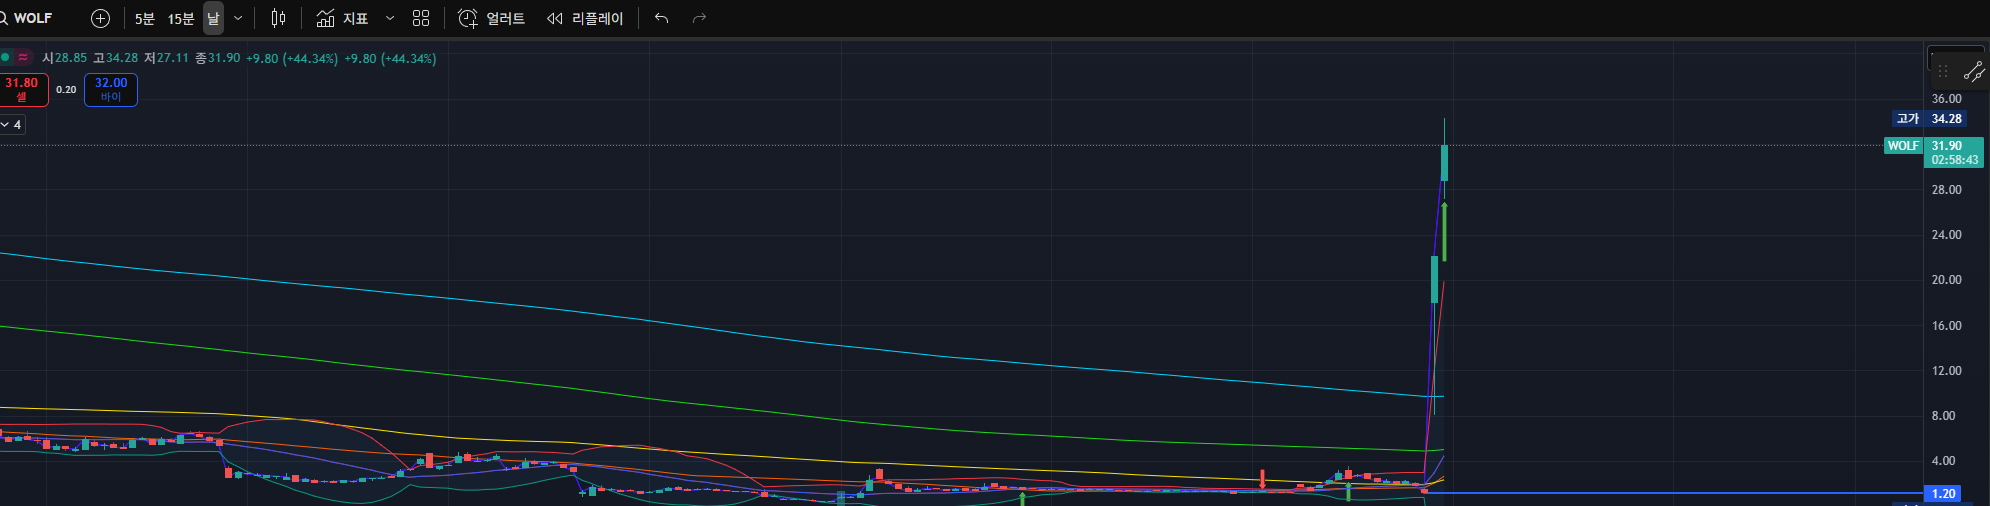
Task: Click the 36.00 price scale value
Action: [x=1946, y=99]
